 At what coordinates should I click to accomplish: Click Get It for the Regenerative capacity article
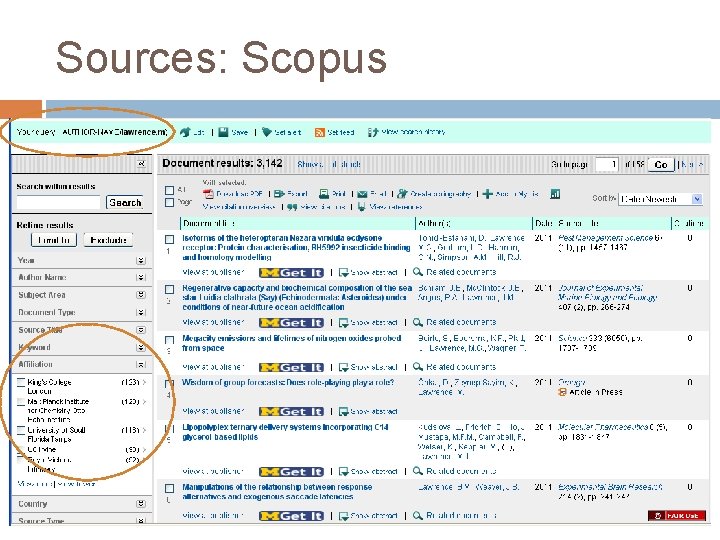point(292,323)
